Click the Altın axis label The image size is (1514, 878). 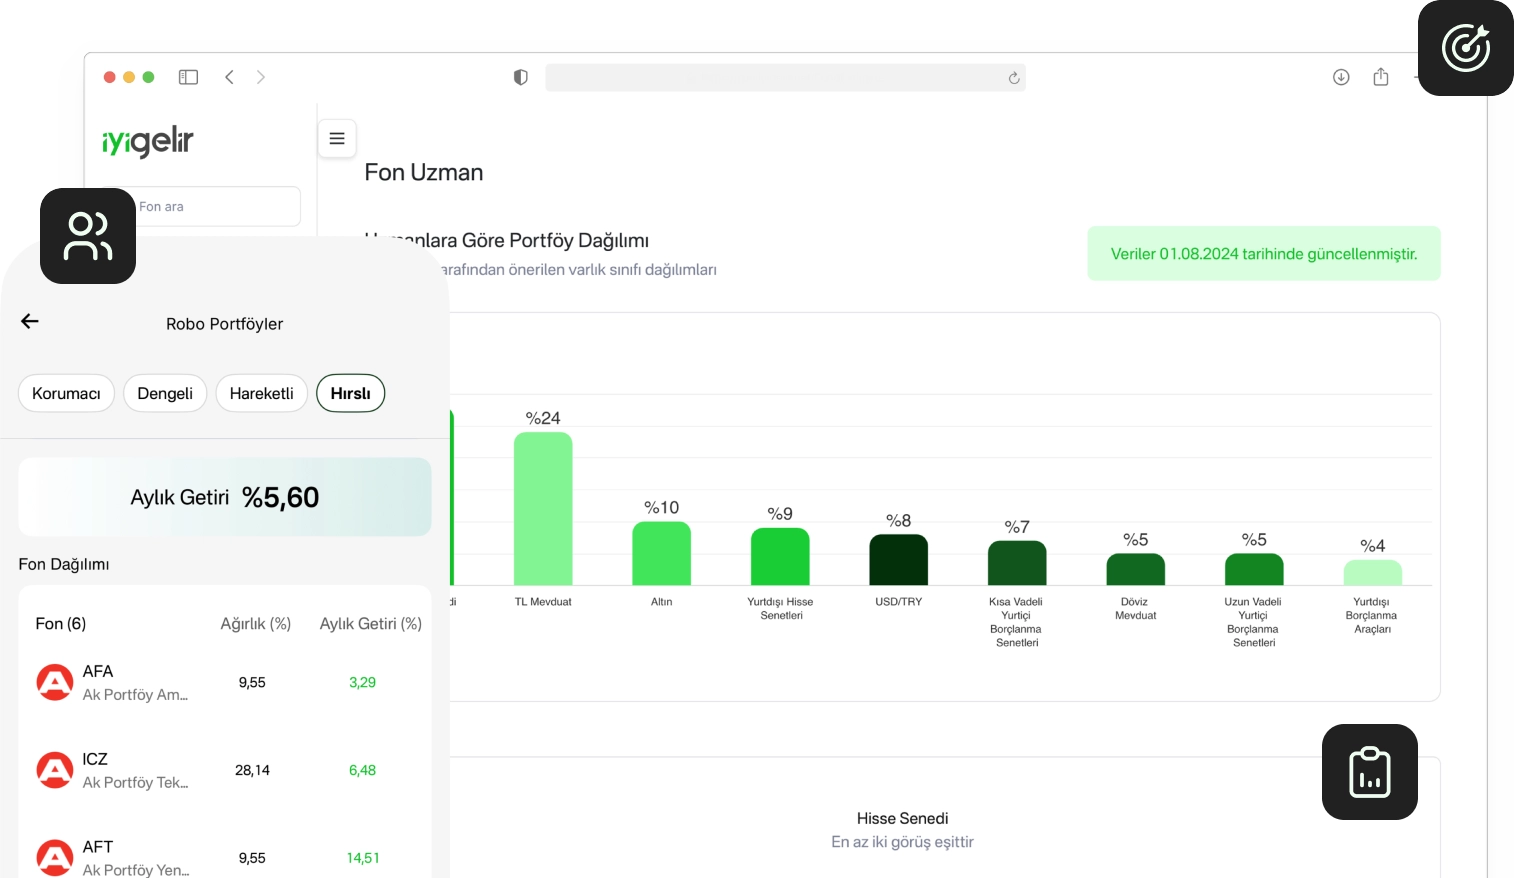pos(662,602)
